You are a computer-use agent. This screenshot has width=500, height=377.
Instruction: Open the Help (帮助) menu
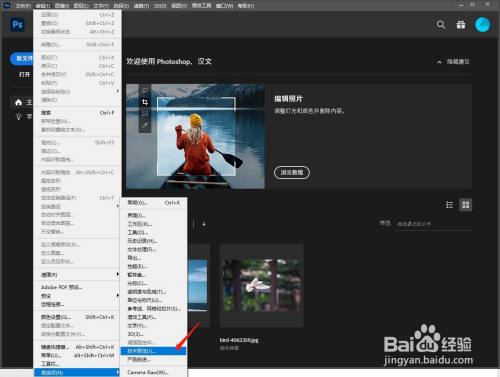pyautogui.click(x=246, y=6)
